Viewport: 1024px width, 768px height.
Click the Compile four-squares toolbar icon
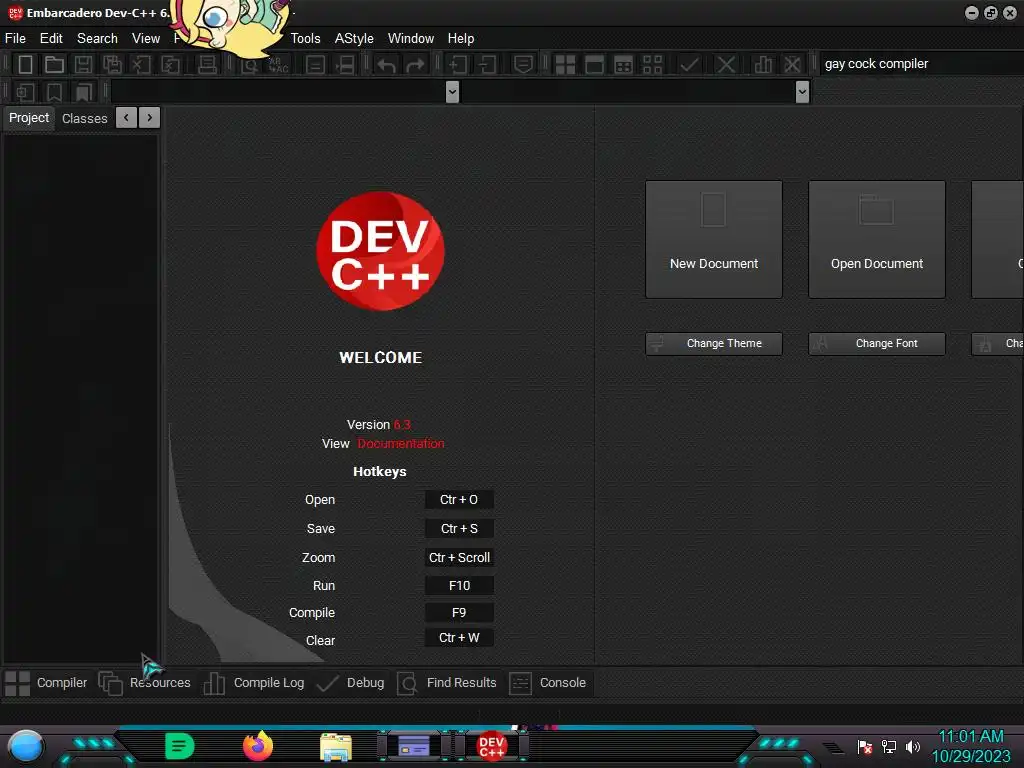tap(565, 64)
